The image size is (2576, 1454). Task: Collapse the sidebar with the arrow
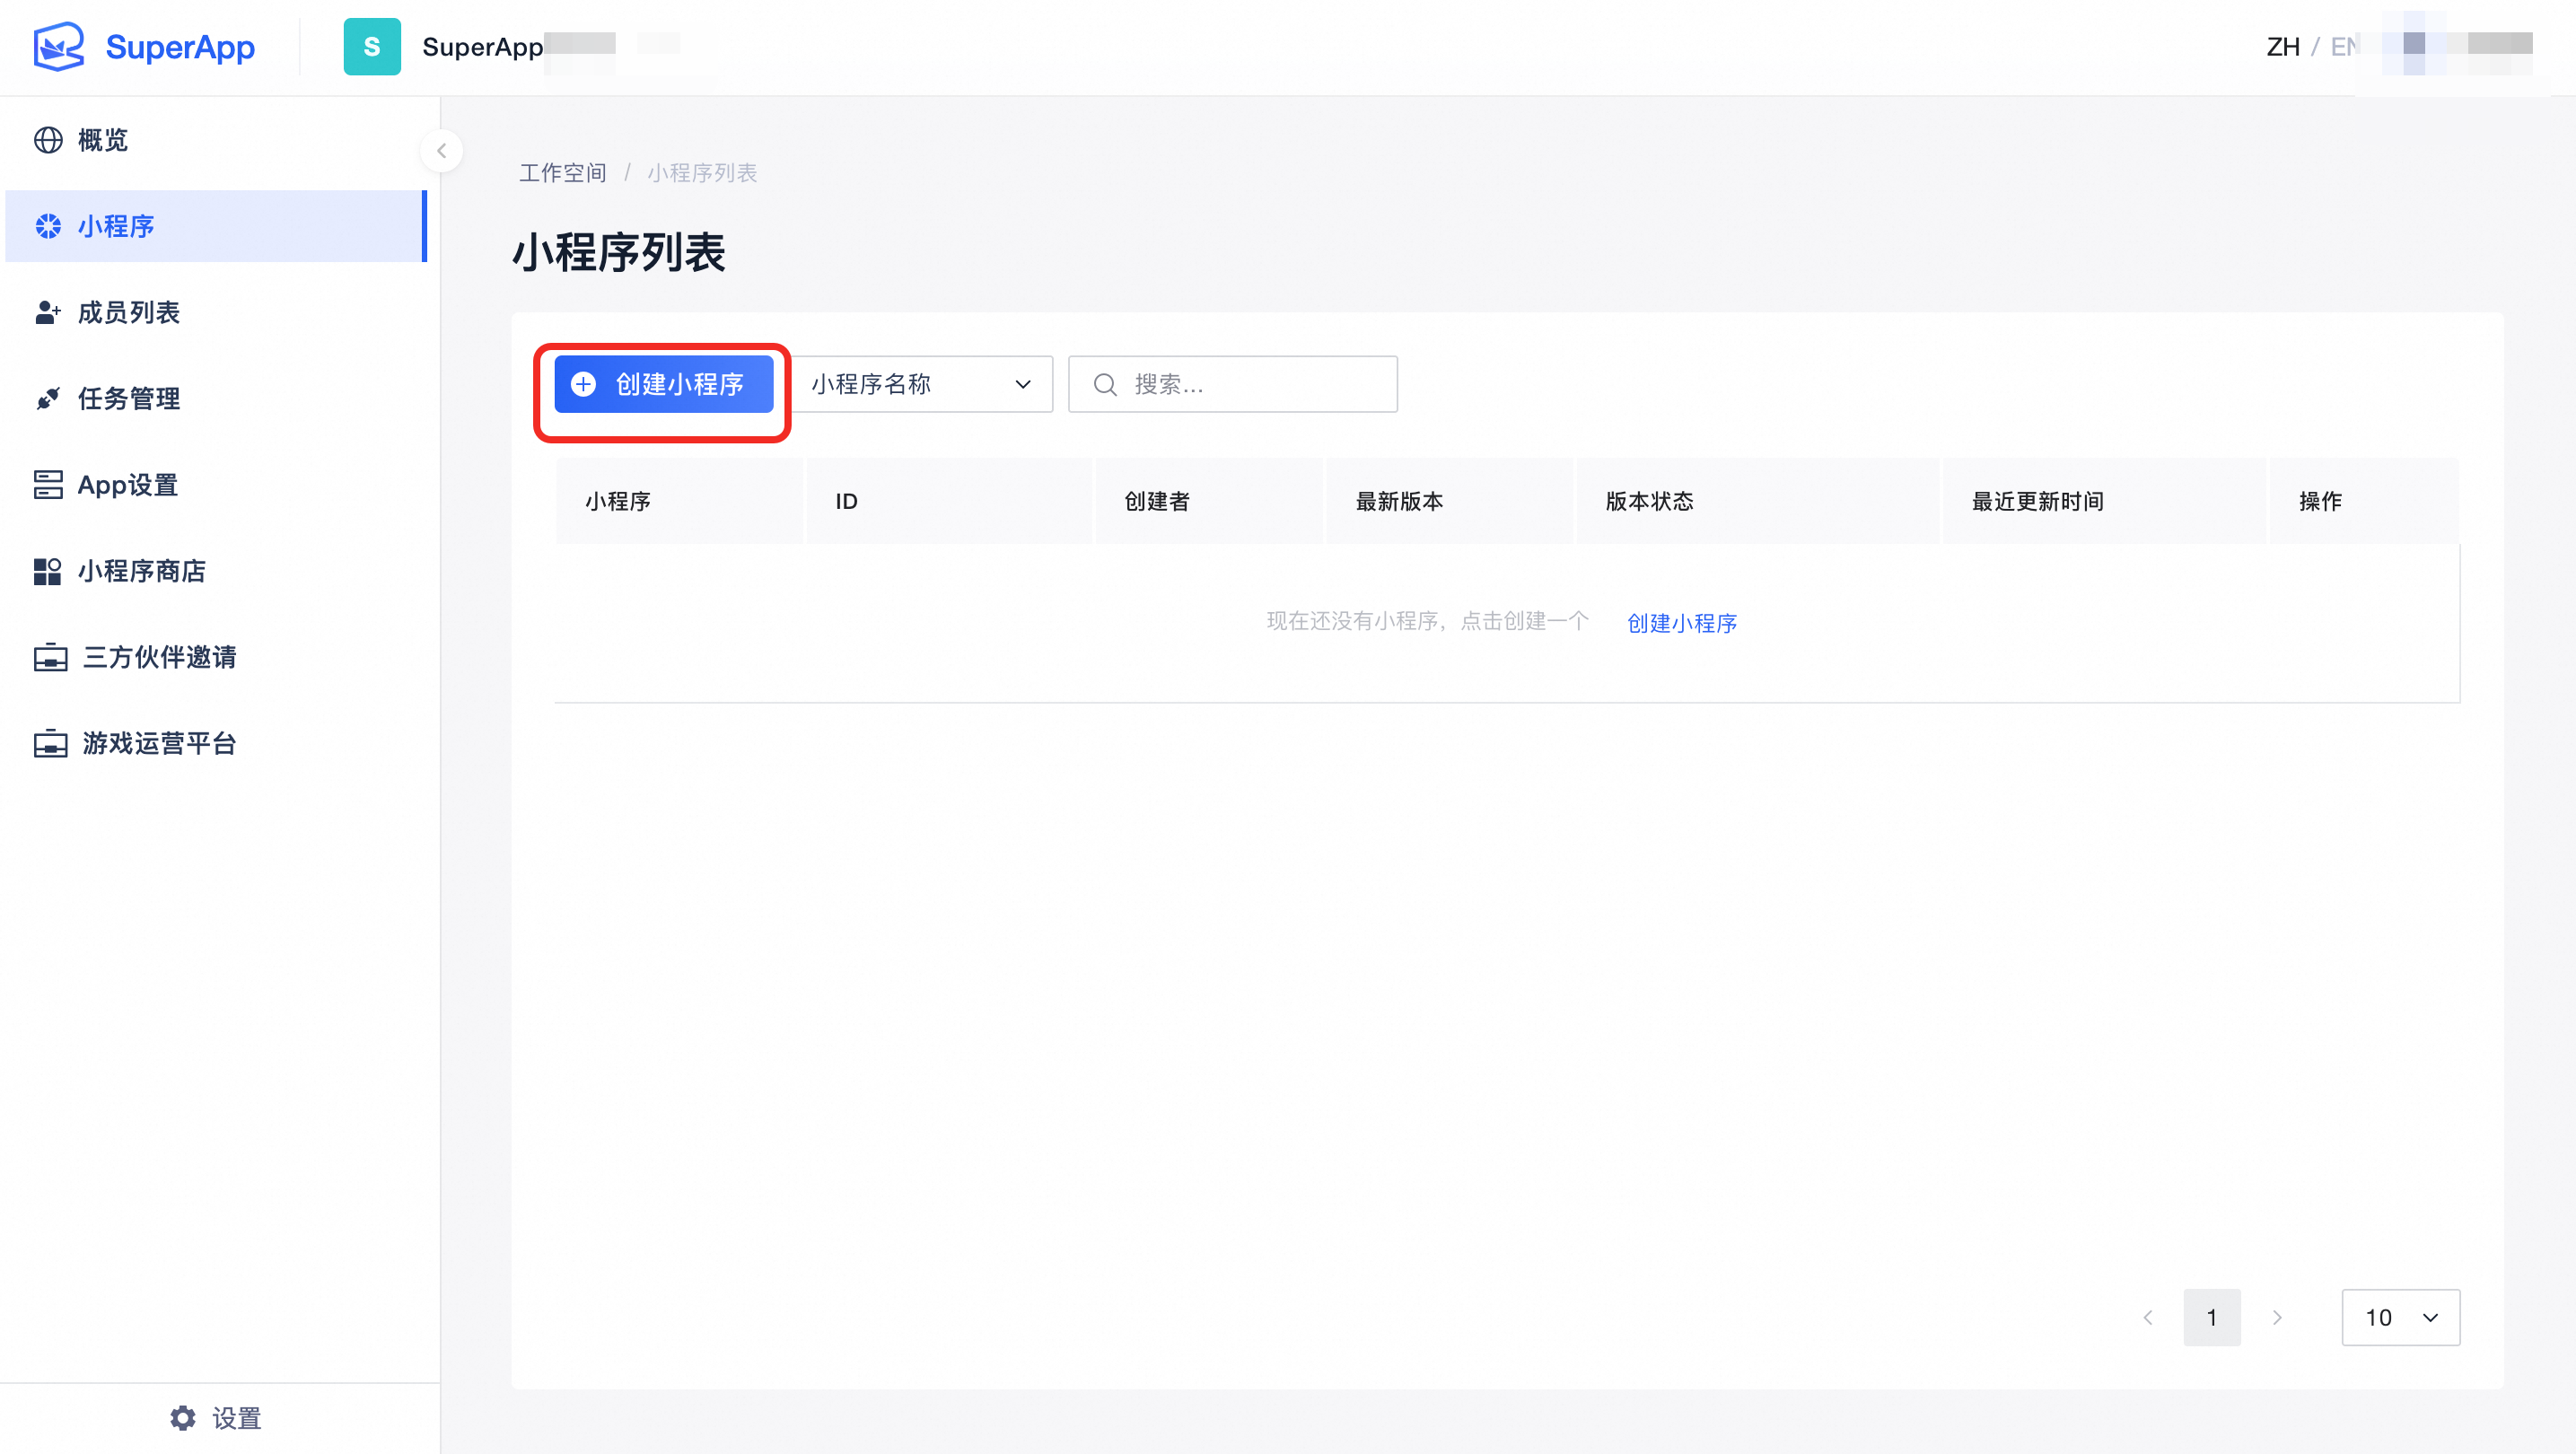(441, 151)
